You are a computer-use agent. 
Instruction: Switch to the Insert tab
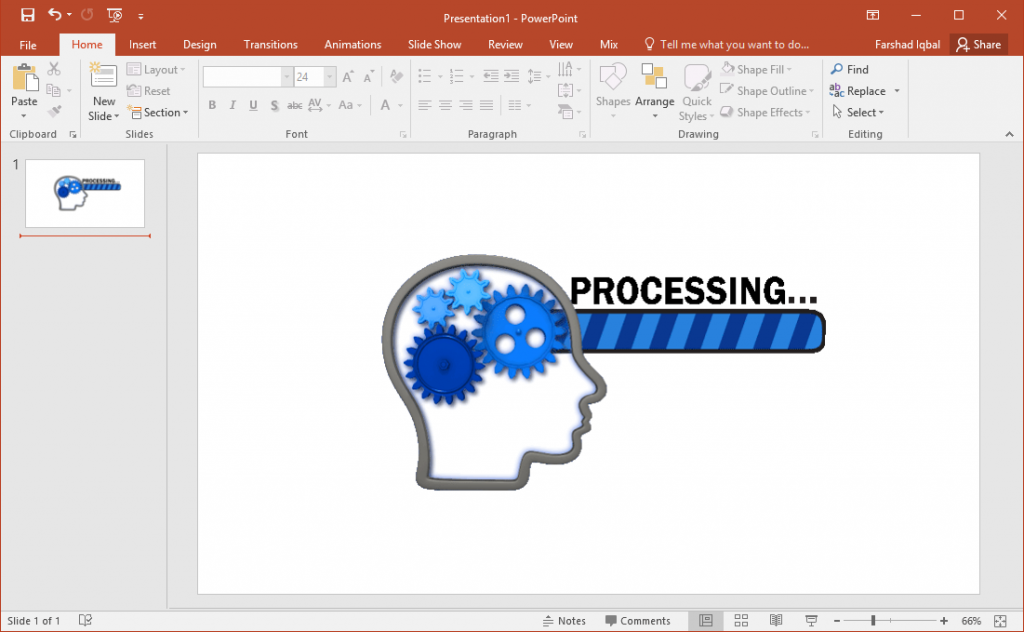(x=142, y=44)
